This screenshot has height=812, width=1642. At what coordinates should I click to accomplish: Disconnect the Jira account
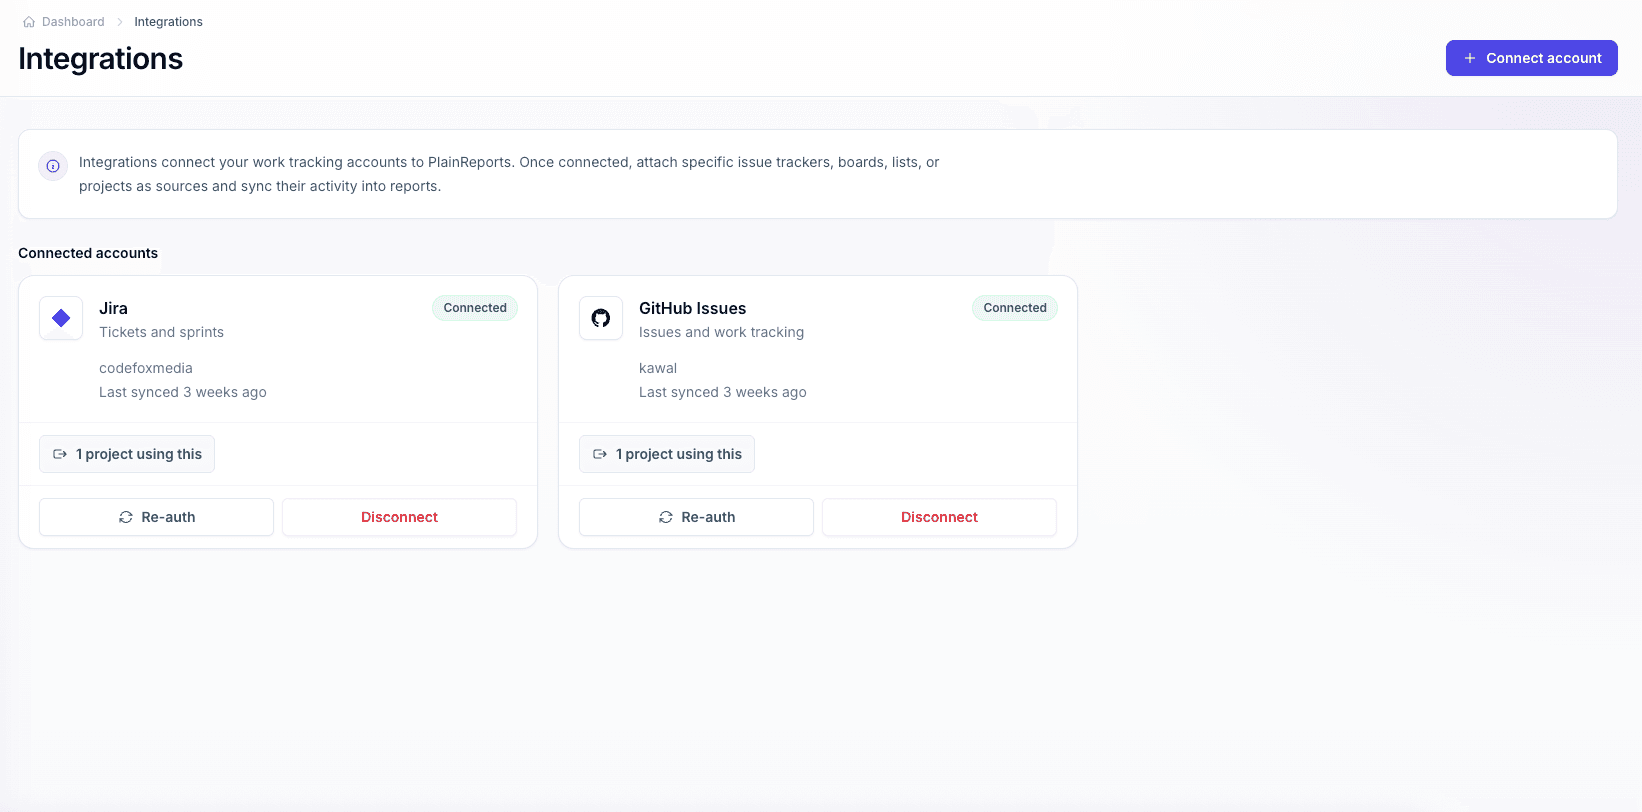point(399,517)
